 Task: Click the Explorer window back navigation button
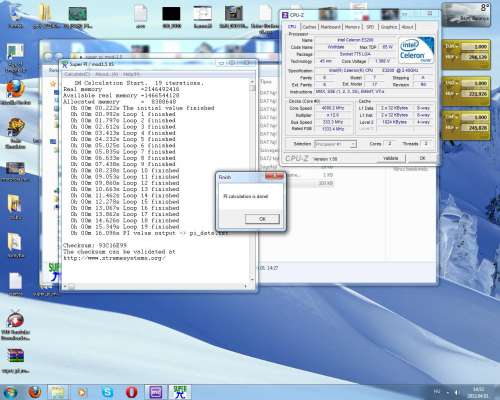click(x=47, y=57)
